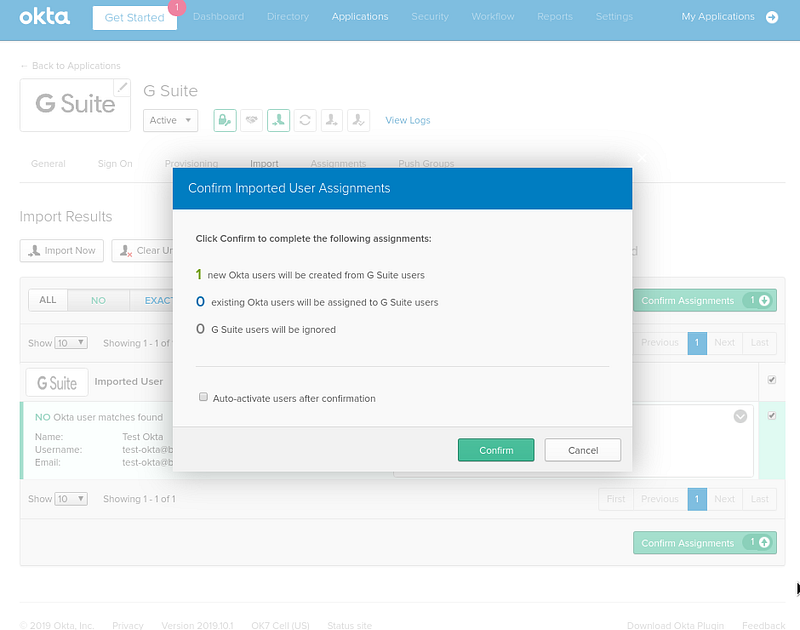Viewport: 800px width, 630px height.
Task: Click Last in top pagination
Action: point(760,343)
